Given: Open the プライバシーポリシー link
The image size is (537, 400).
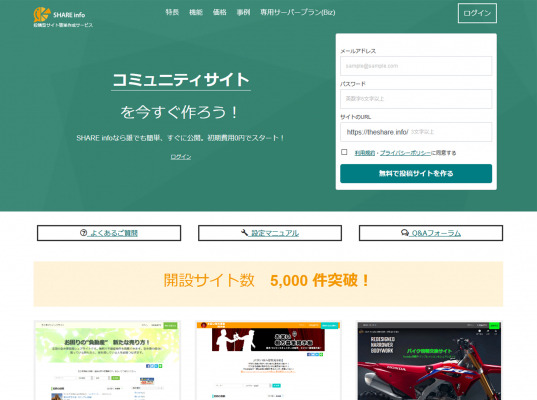Looking at the screenshot, I should point(405,153).
